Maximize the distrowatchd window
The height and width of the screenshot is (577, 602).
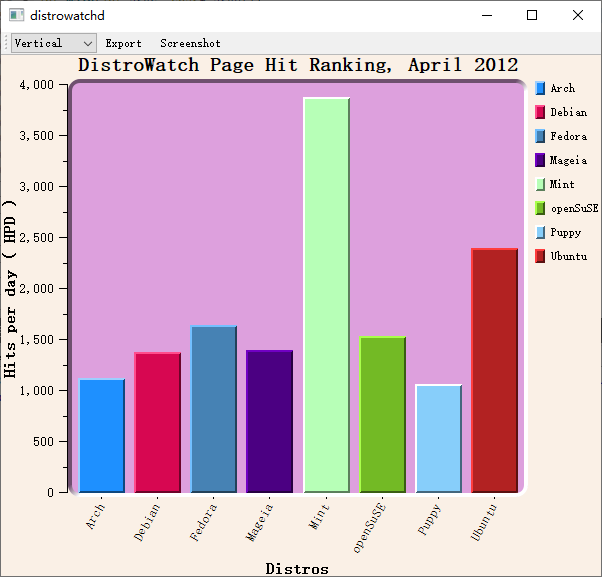(532, 15)
